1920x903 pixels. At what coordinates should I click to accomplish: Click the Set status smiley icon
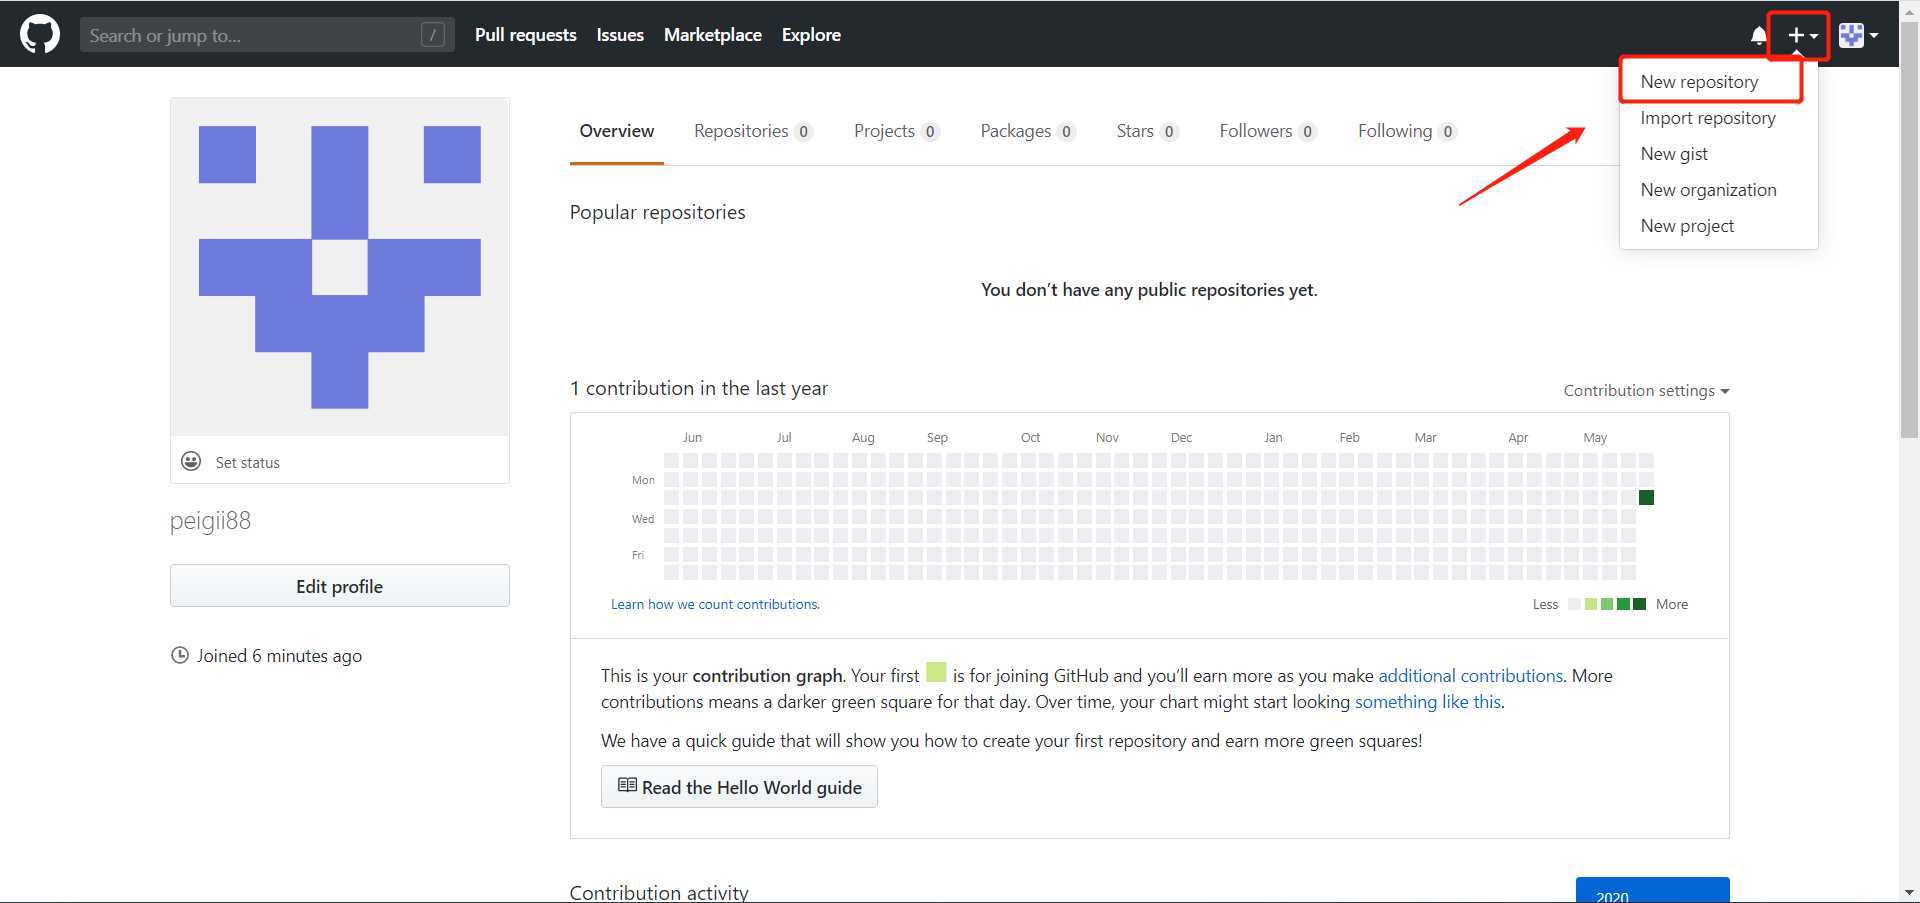pos(191,461)
